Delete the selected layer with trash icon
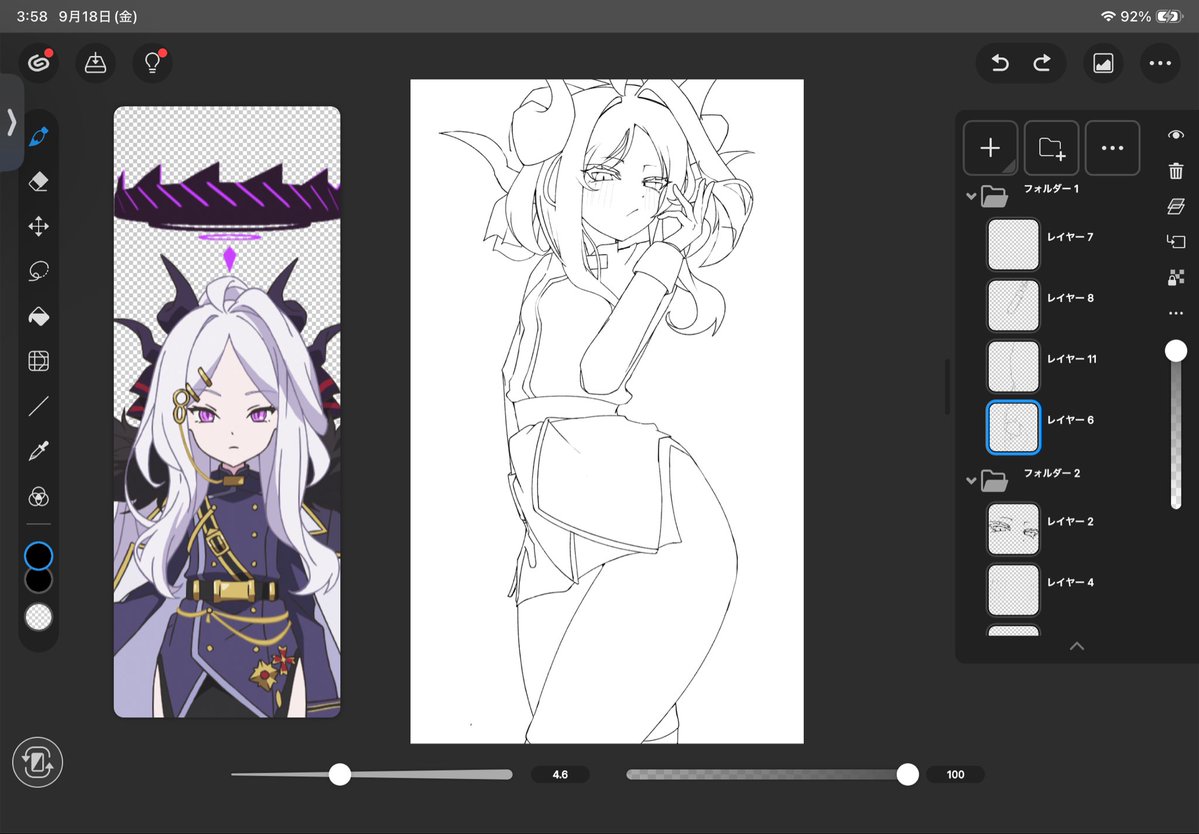The height and width of the screenshot is (834, 1199). coord(1176,170)
